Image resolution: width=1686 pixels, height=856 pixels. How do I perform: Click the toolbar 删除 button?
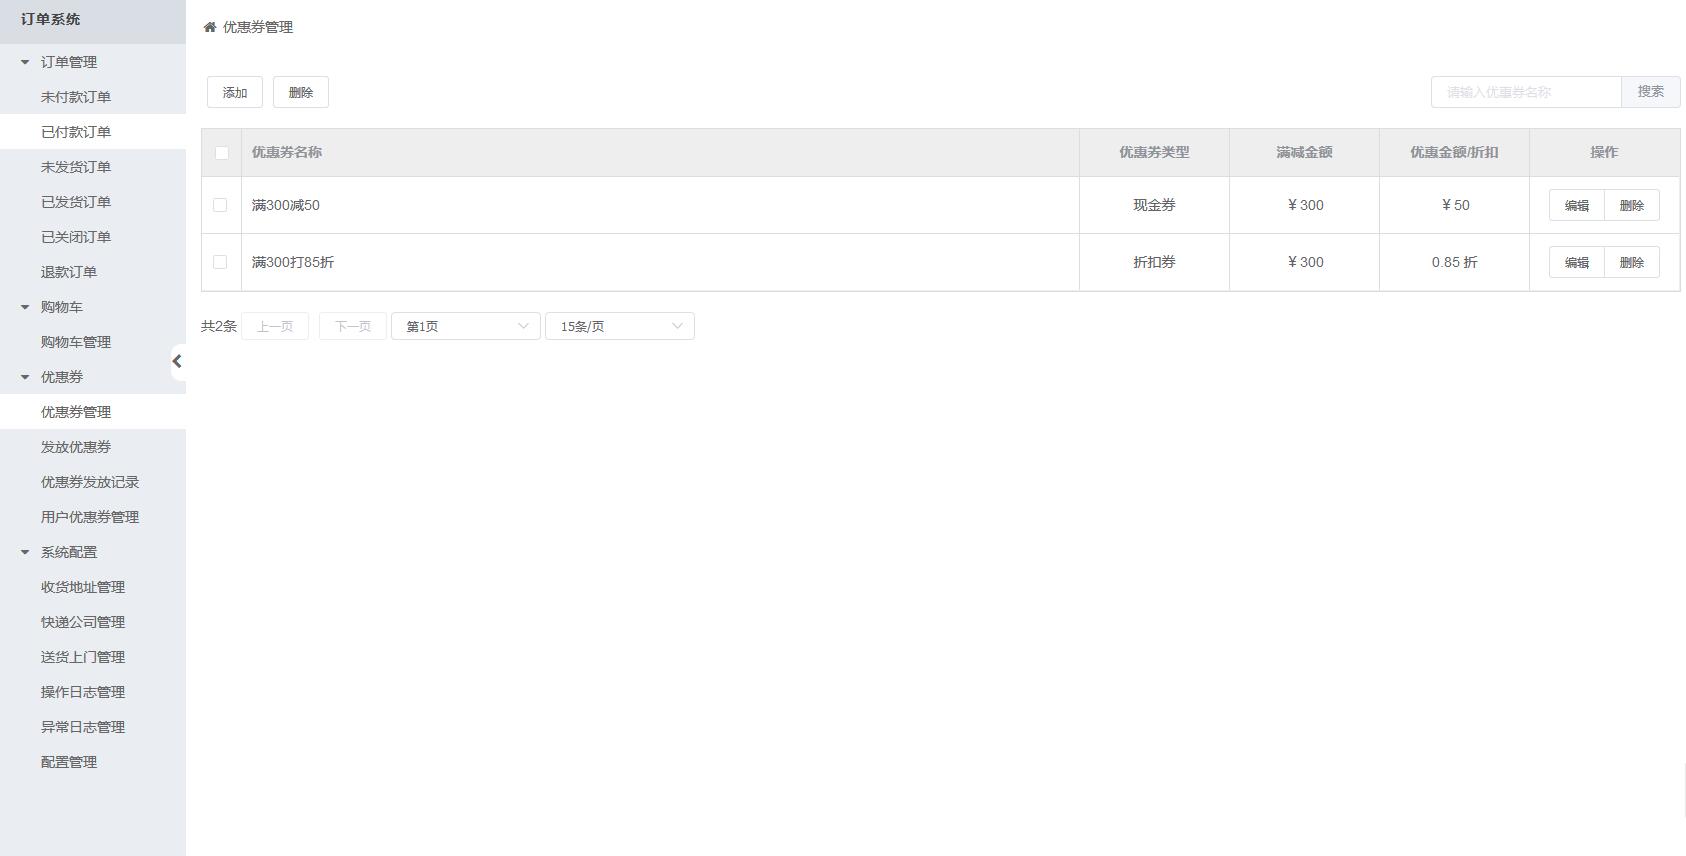click(x=301, y=92)
